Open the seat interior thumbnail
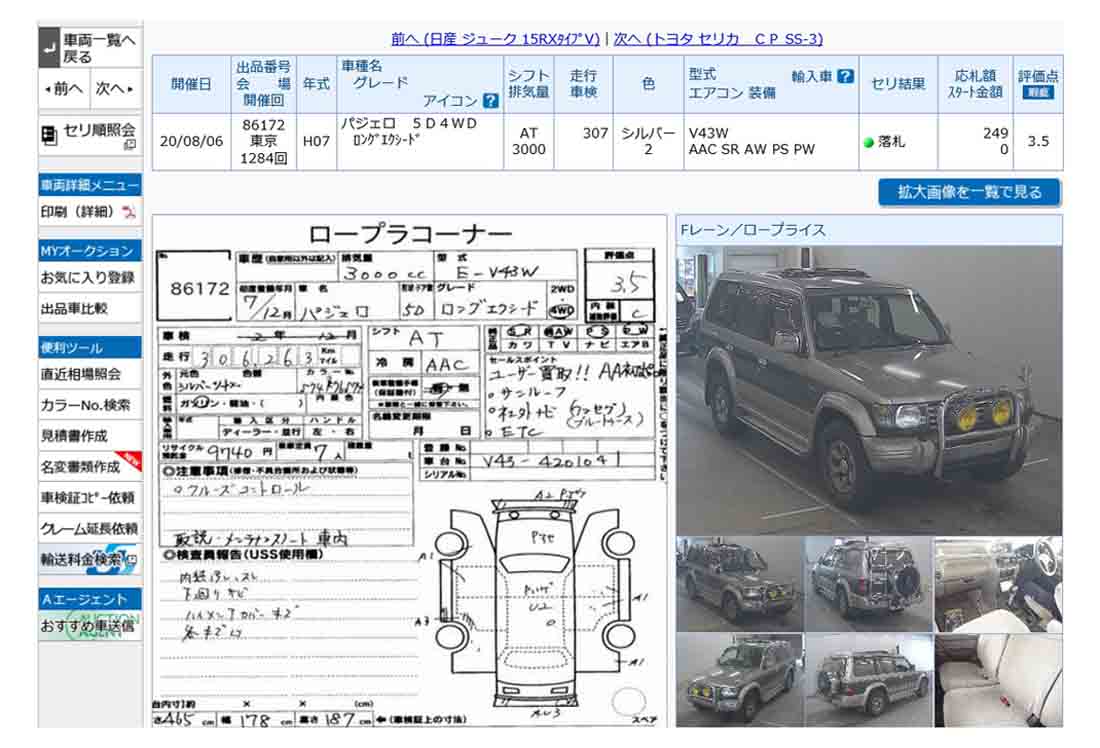The image size is (1100, 748). 998,680
